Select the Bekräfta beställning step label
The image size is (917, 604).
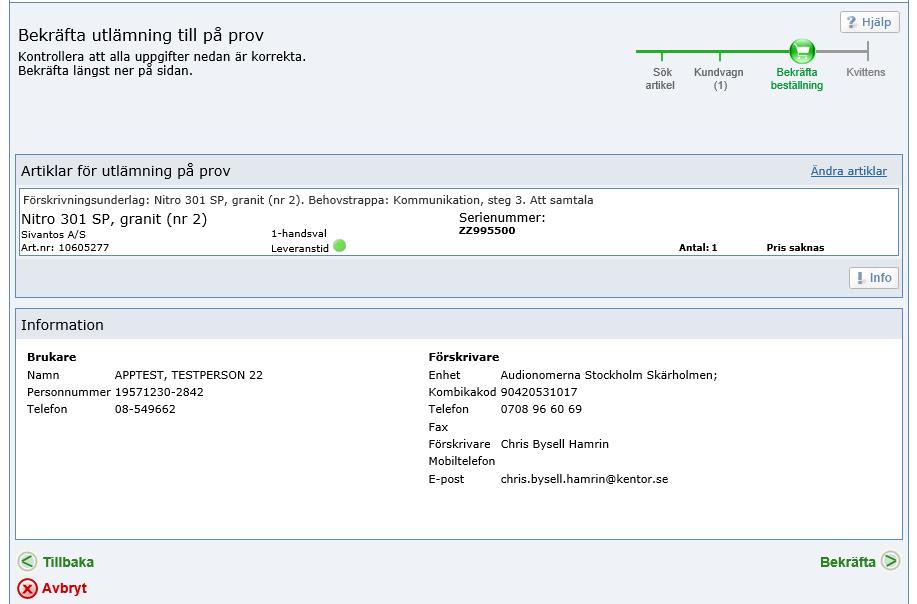click(797, 78)
